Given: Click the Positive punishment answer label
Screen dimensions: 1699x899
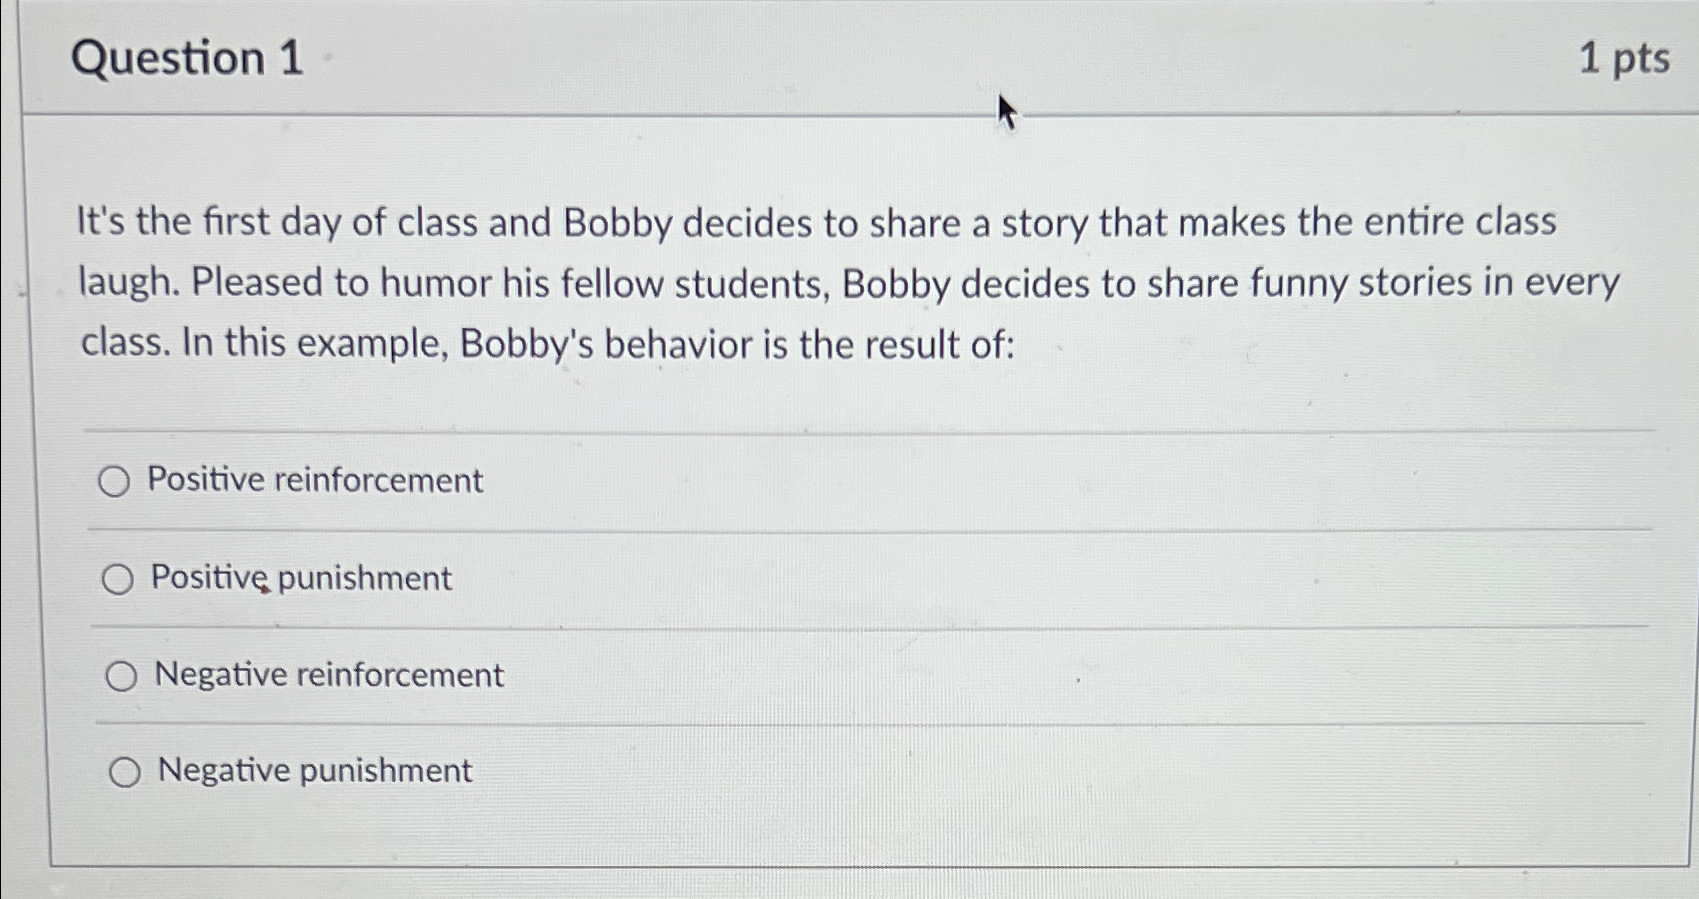Looking at the screenshot, I should click(x=299, y=578).
